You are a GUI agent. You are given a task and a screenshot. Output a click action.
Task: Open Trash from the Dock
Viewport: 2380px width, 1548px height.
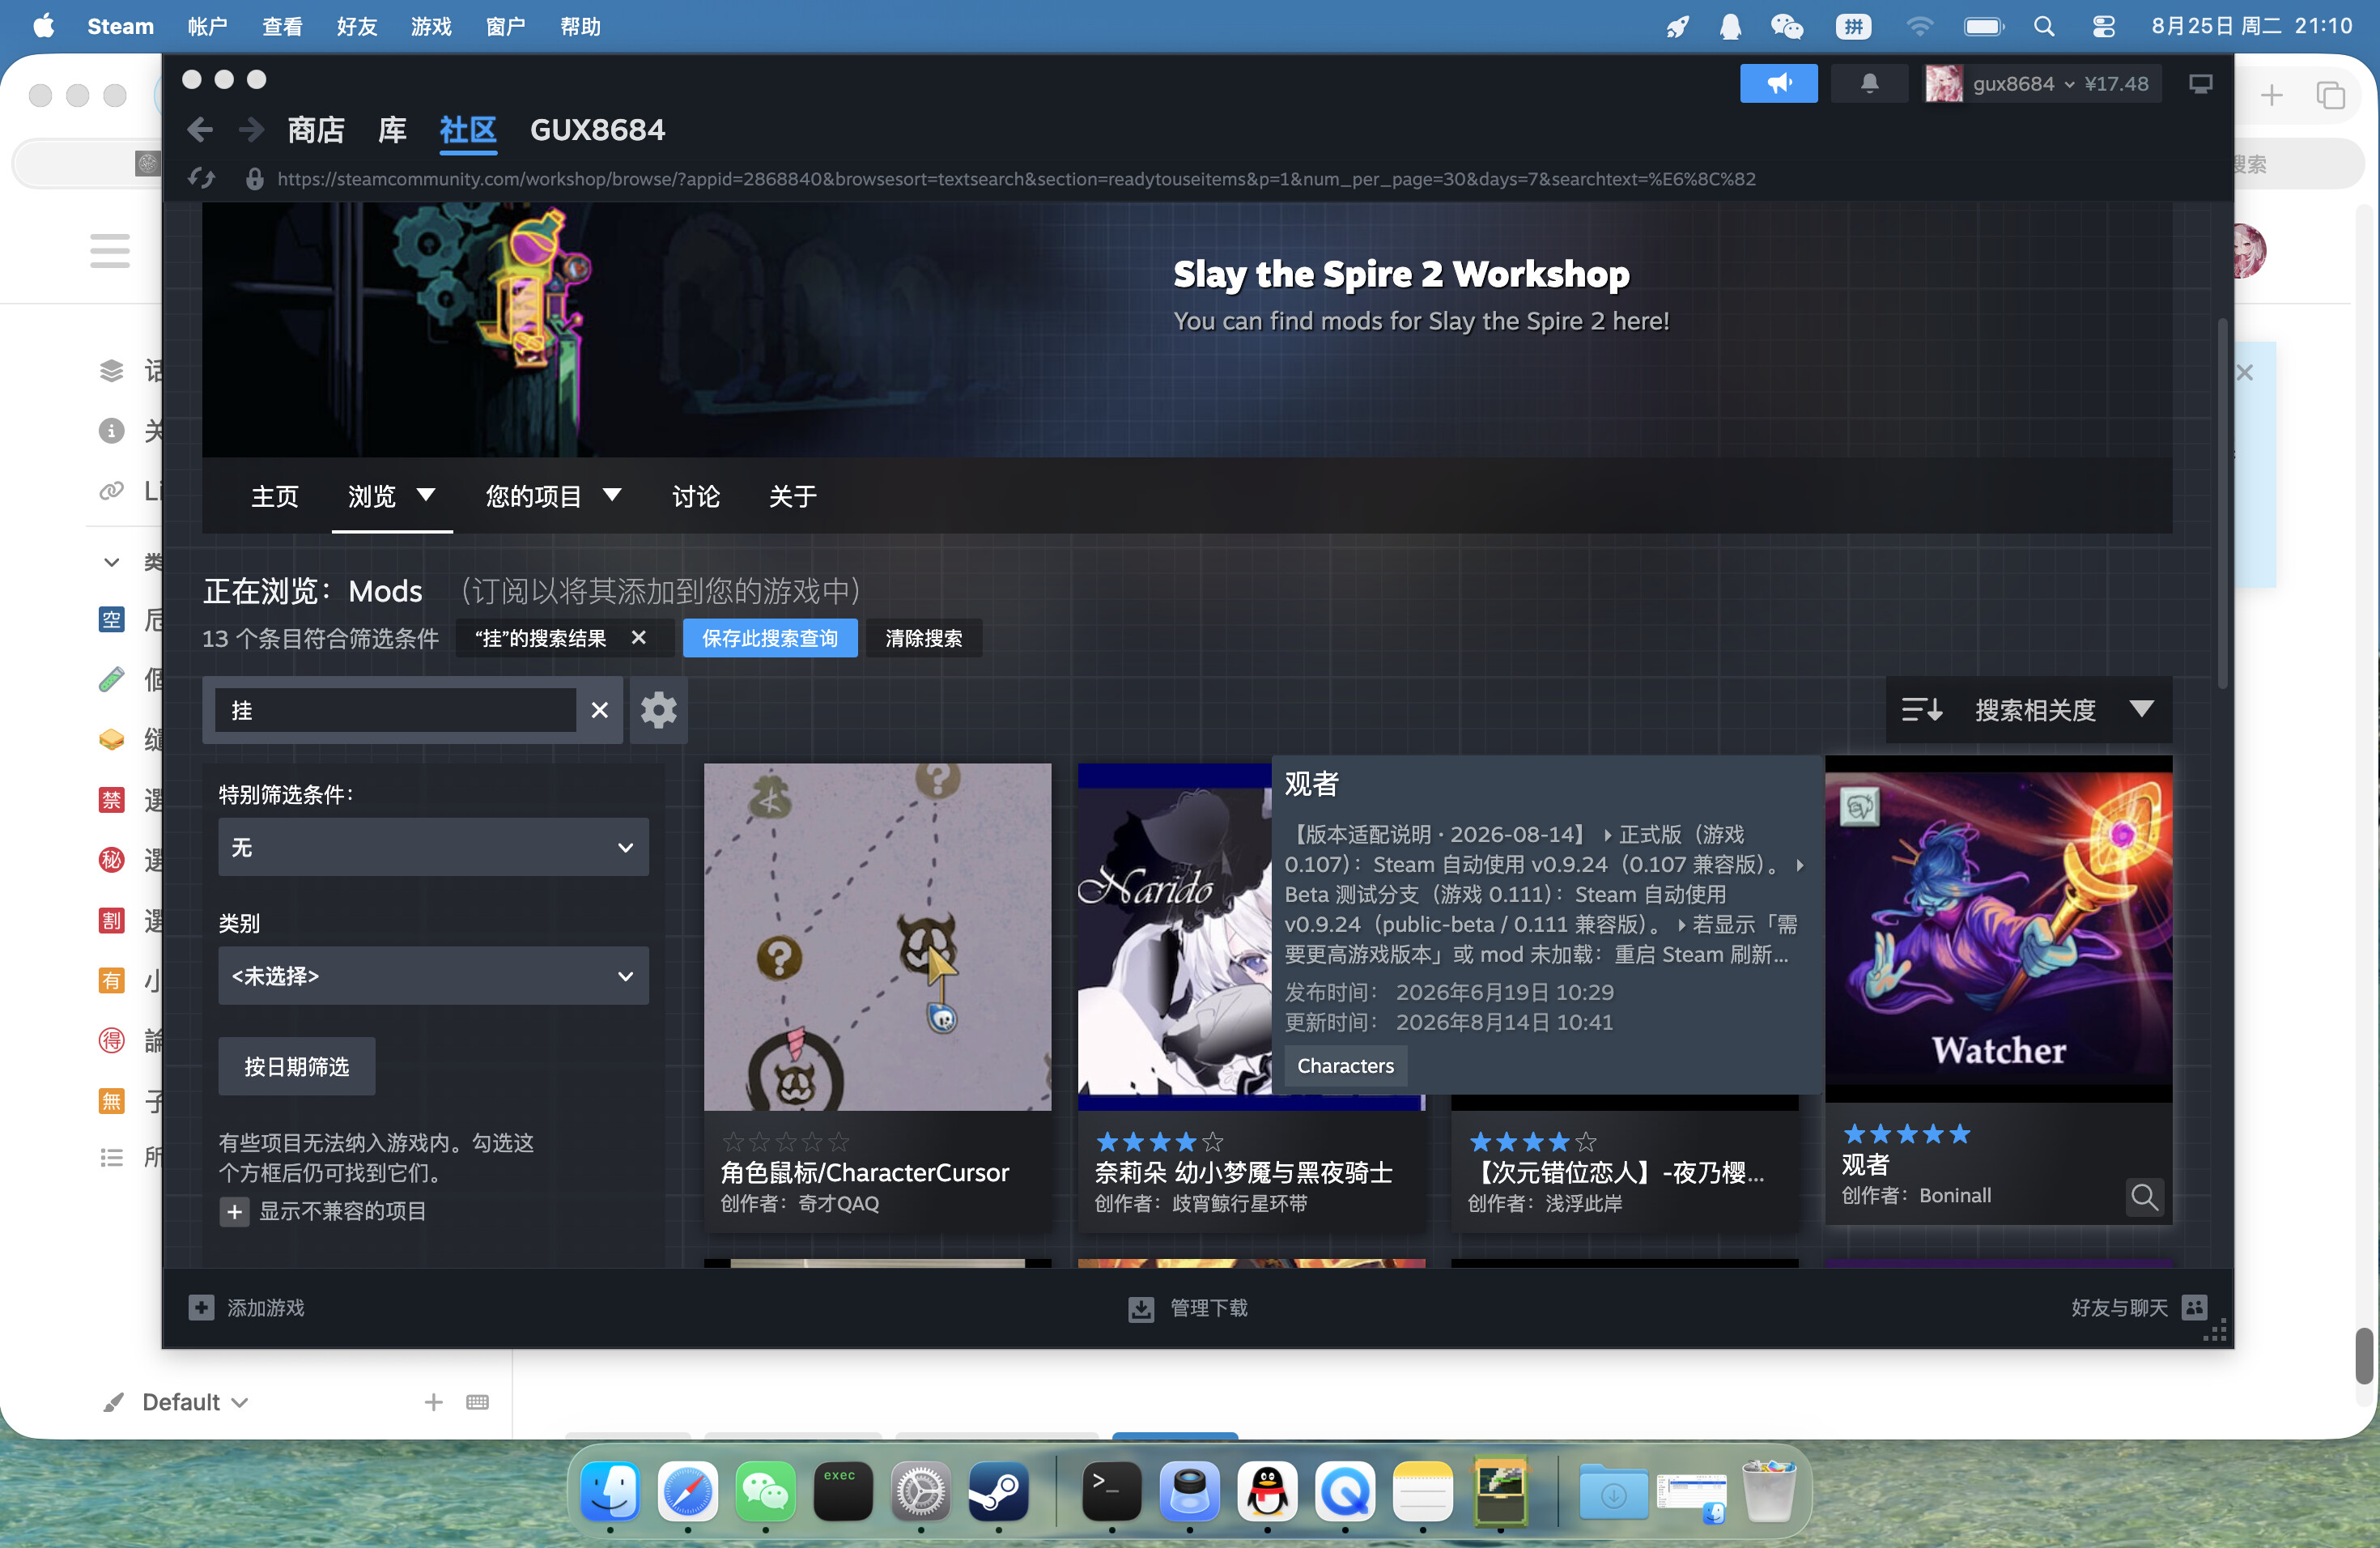coord(1768,1490)
